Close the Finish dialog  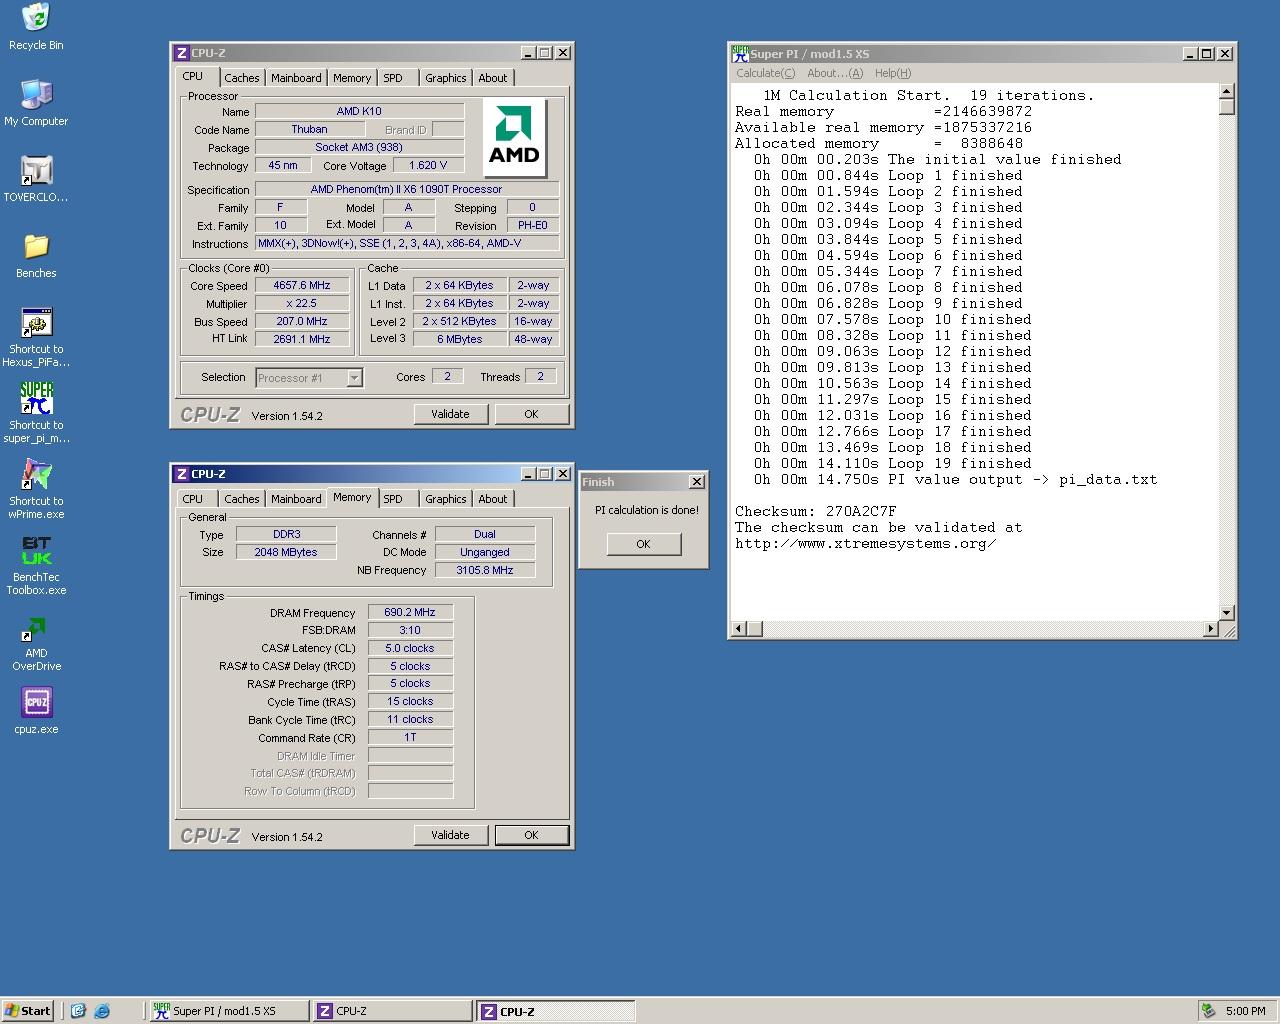coord(696,482)
